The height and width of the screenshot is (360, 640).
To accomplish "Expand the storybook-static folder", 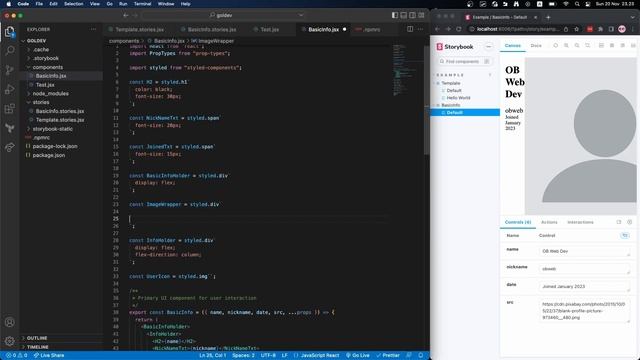I will pyautogui.click(x=53, y=129).
